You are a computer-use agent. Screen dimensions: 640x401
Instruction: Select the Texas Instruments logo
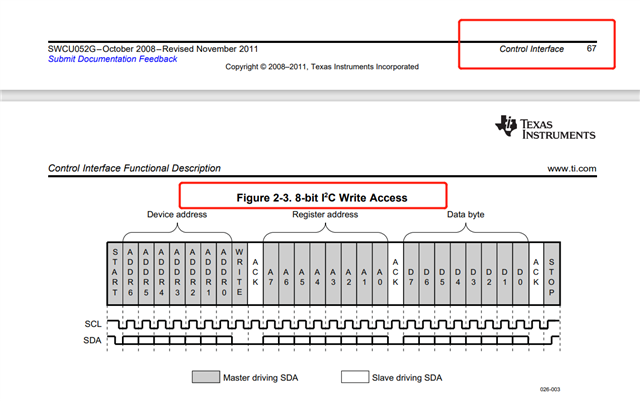click(x=545, y=127)
